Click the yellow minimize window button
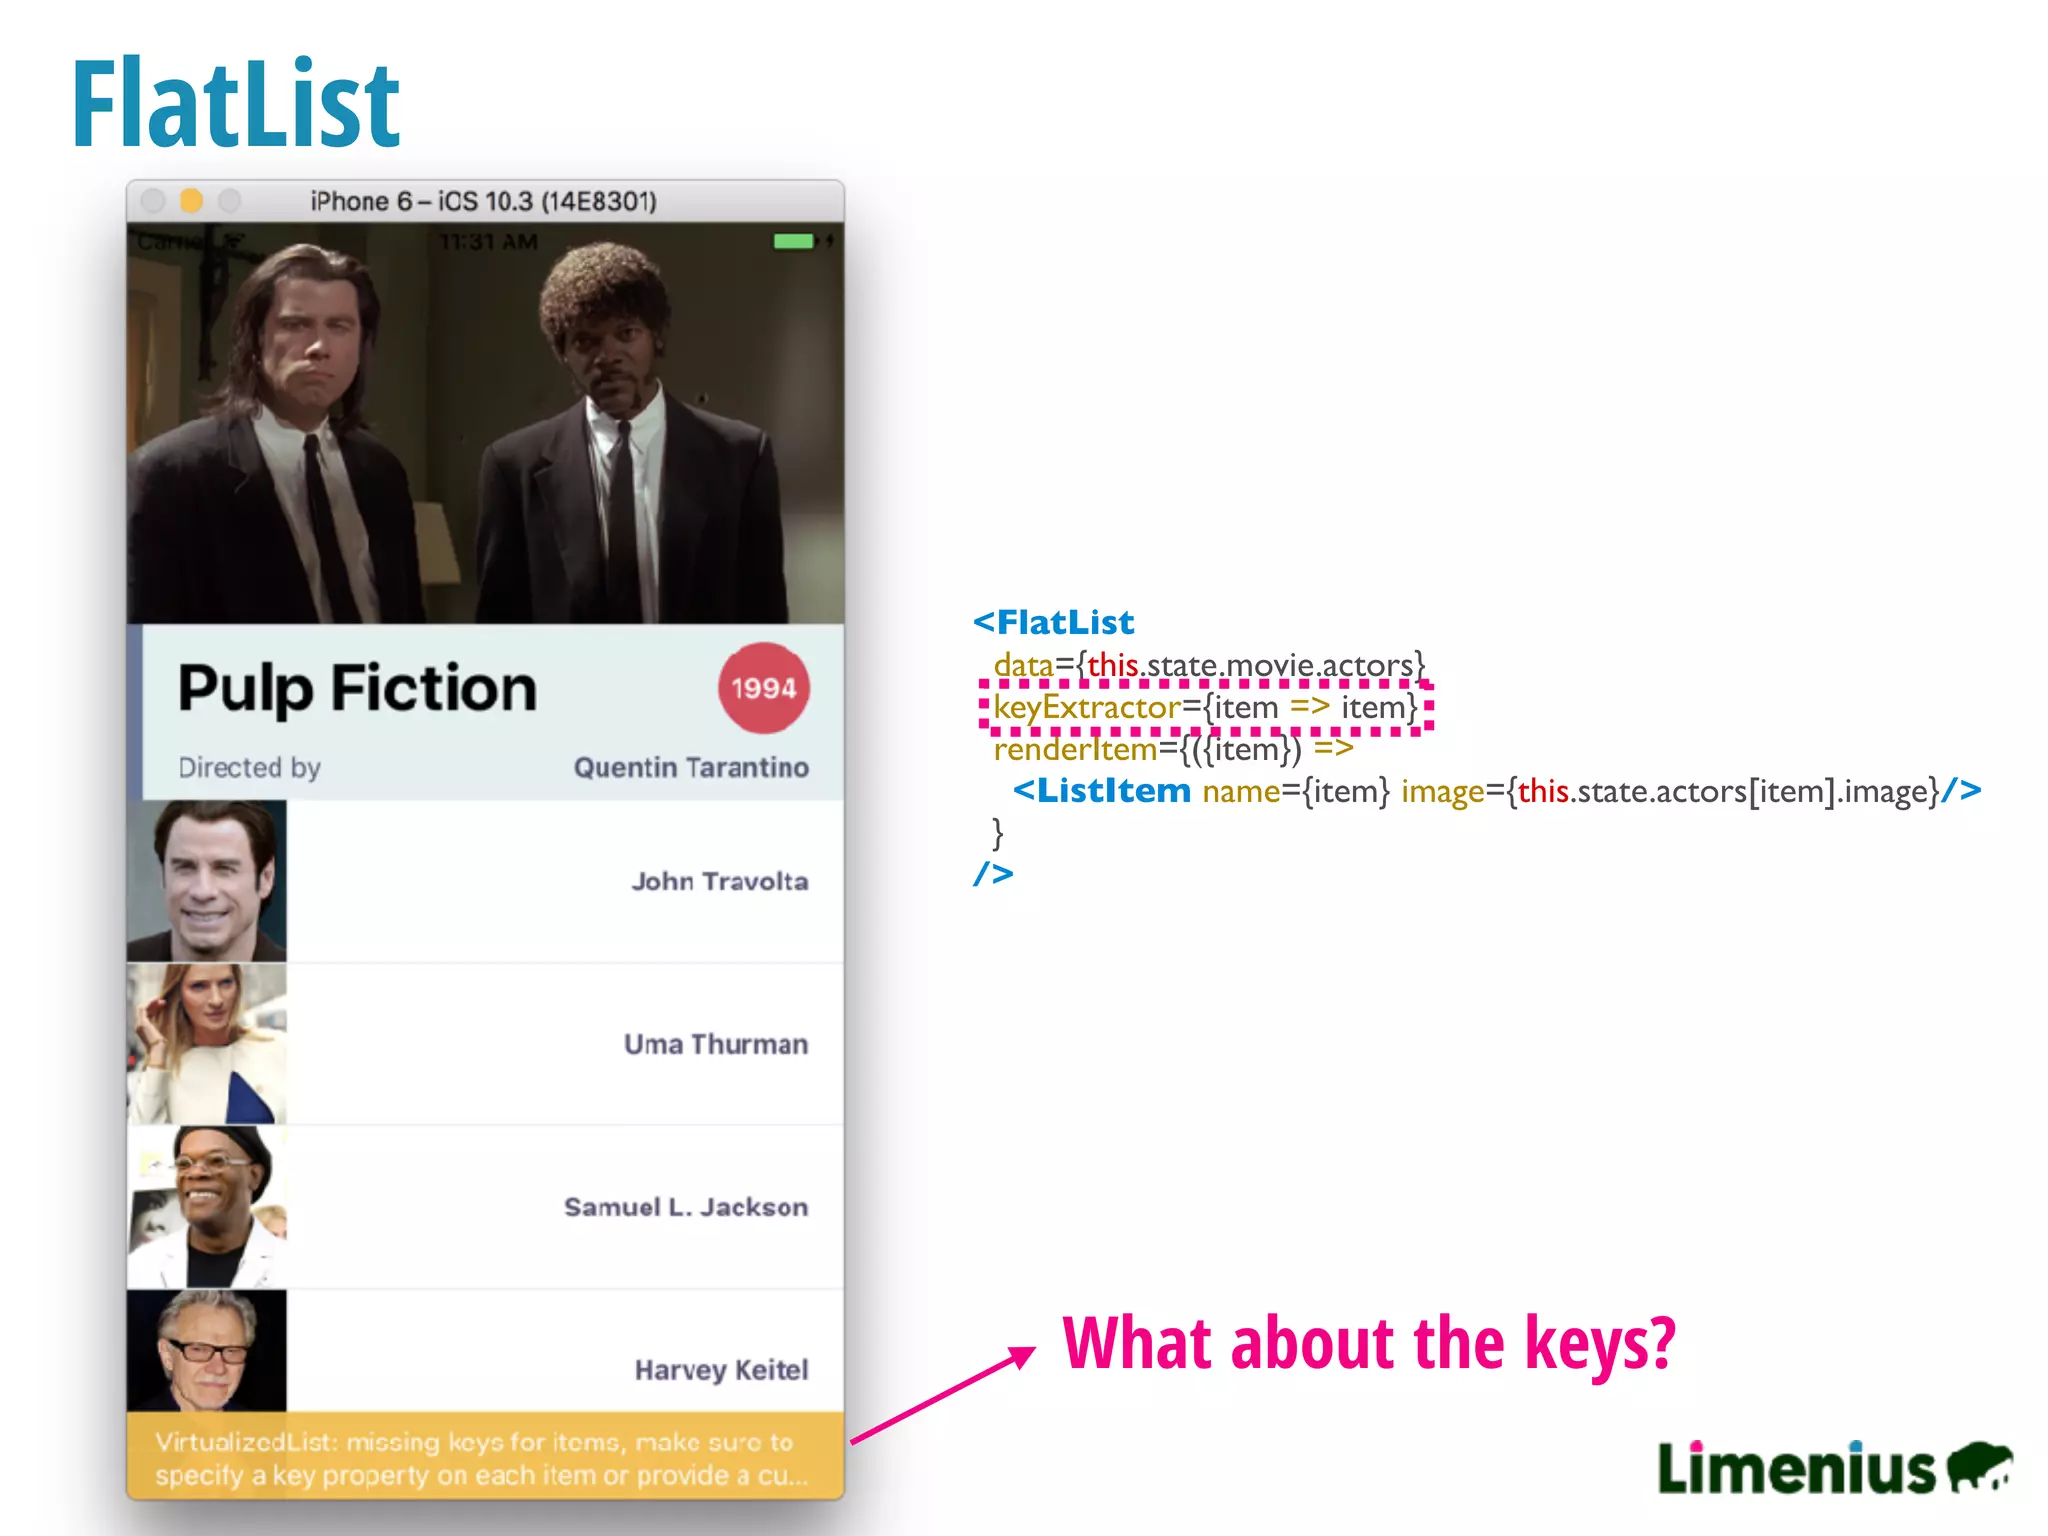Image resolution: width=2048 pixels, height=1536 pixels. click(x=191, y=201)
